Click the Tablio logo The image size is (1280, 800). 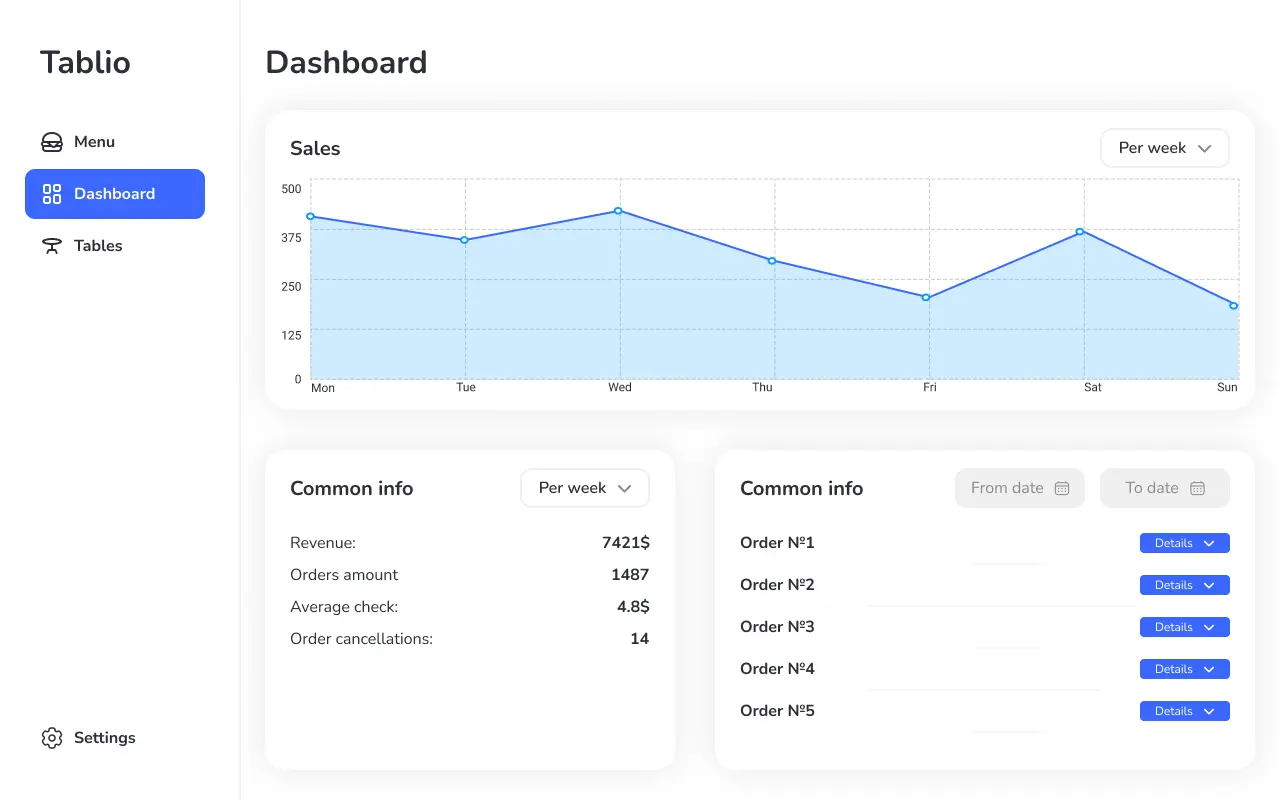pos(85,62)
